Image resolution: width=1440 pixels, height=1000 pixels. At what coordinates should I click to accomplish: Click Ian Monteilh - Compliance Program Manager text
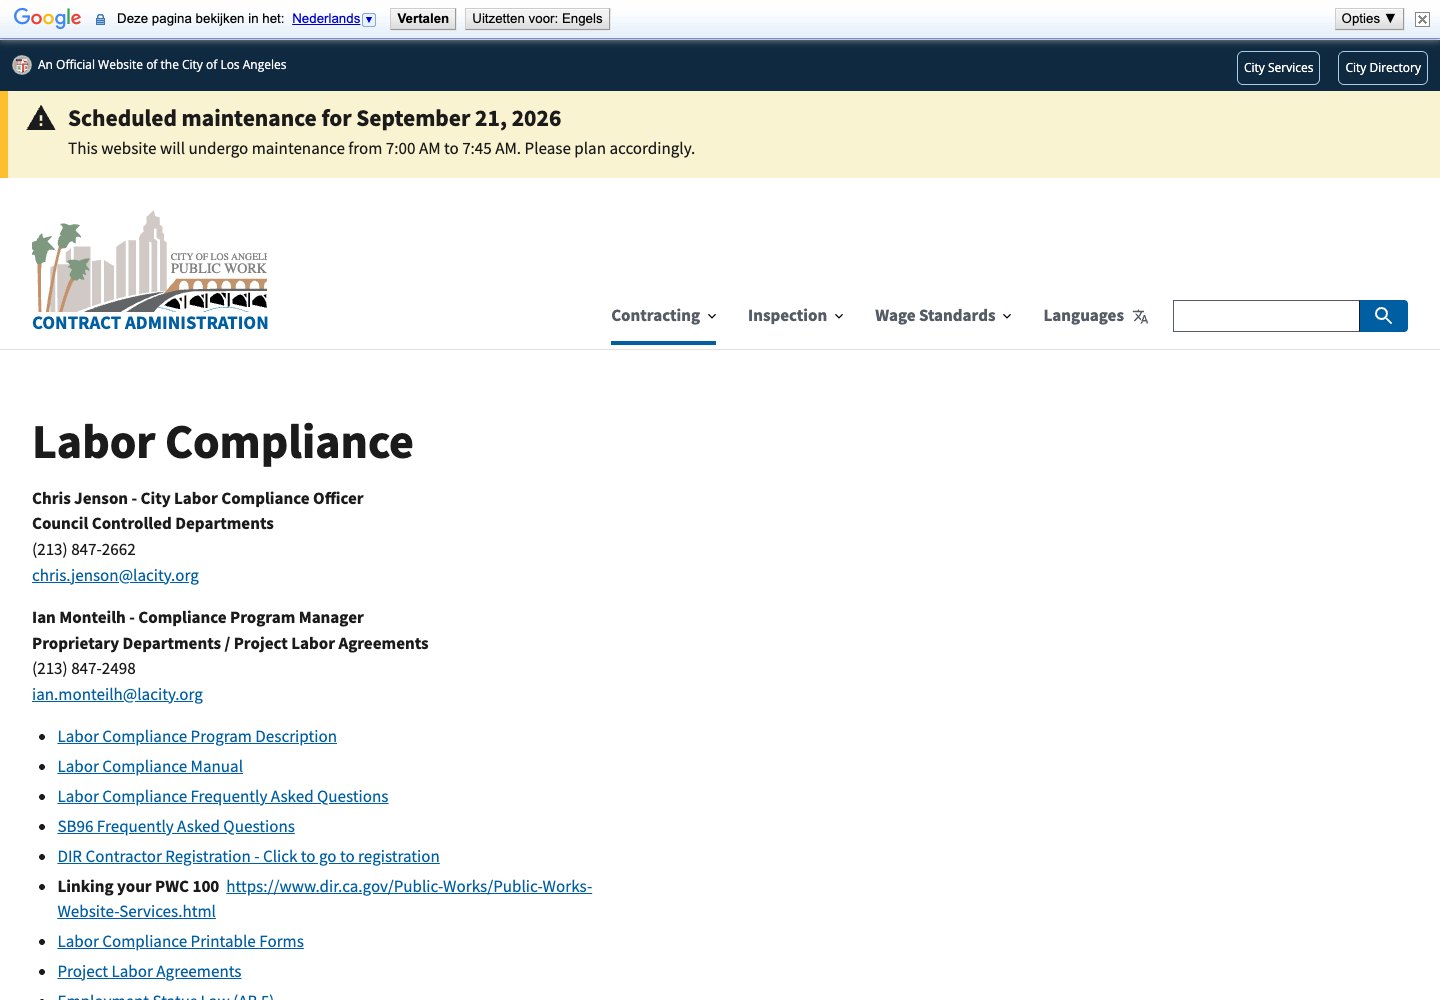[x=198, y=617]
